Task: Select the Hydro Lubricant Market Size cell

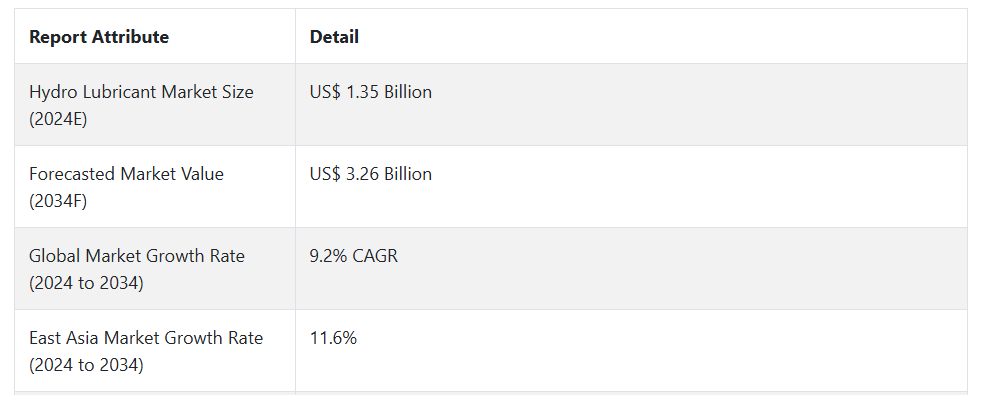Action: 155,105
